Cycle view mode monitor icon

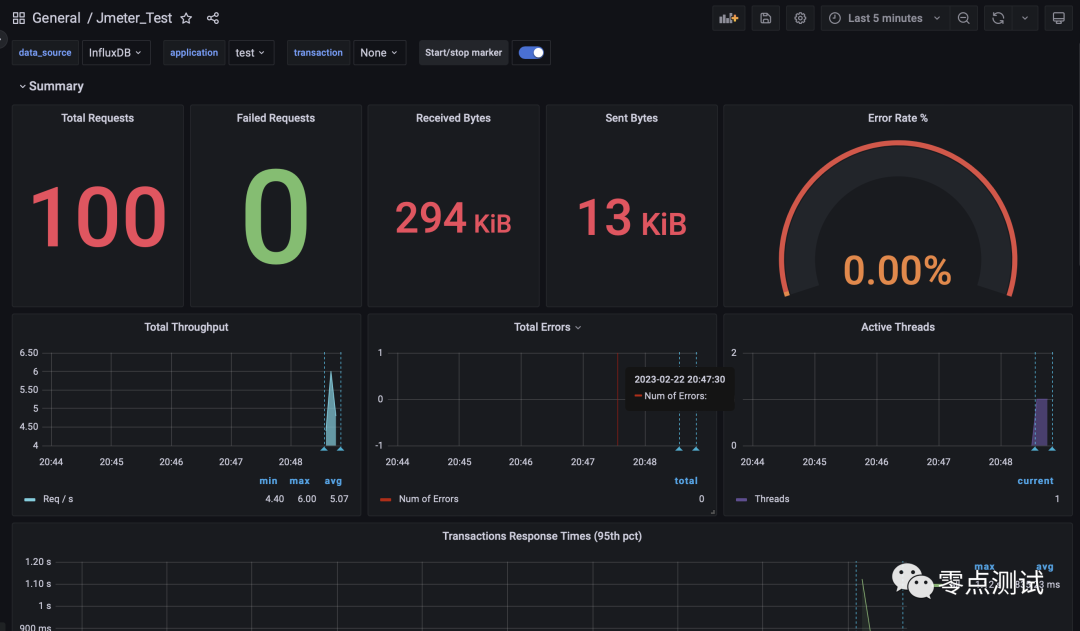pyautogui.click(x=1059, y=18)
